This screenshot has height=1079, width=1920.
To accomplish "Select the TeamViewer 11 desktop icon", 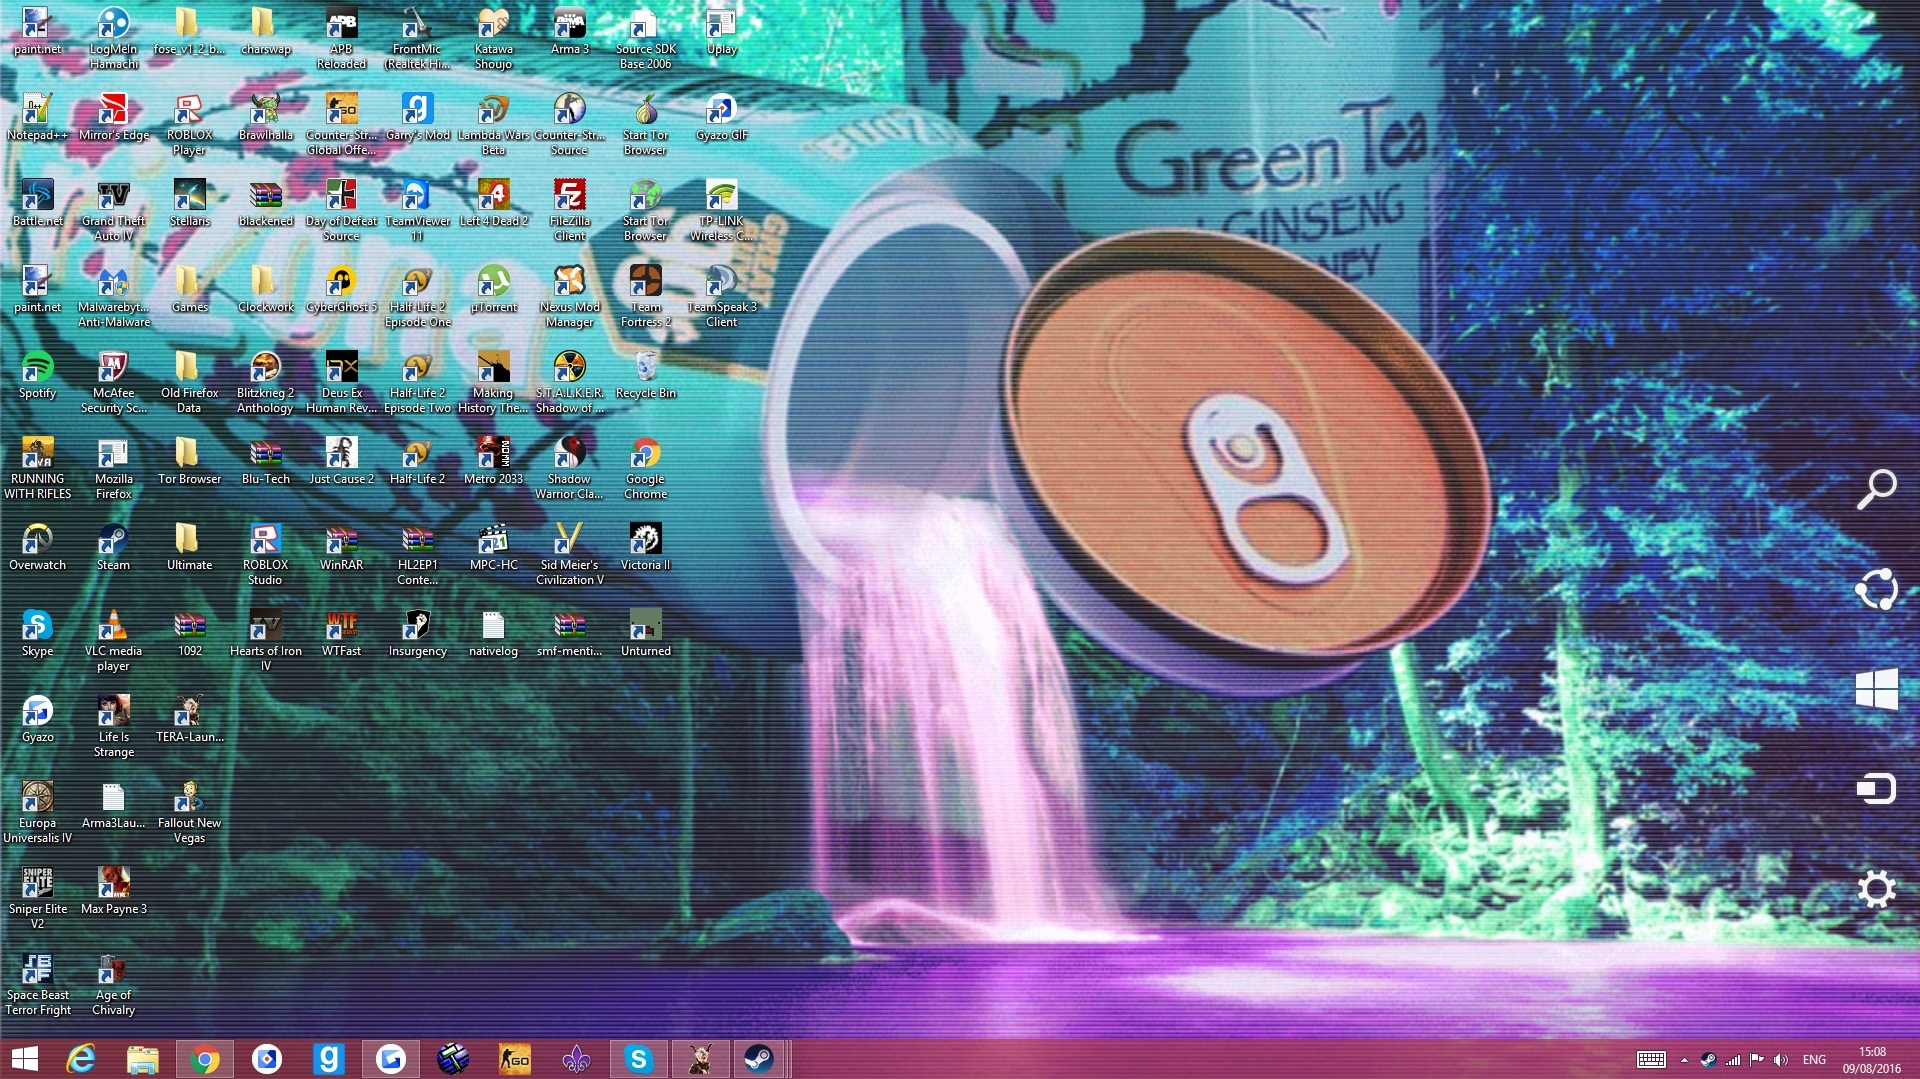I will [x=418, y=210].
